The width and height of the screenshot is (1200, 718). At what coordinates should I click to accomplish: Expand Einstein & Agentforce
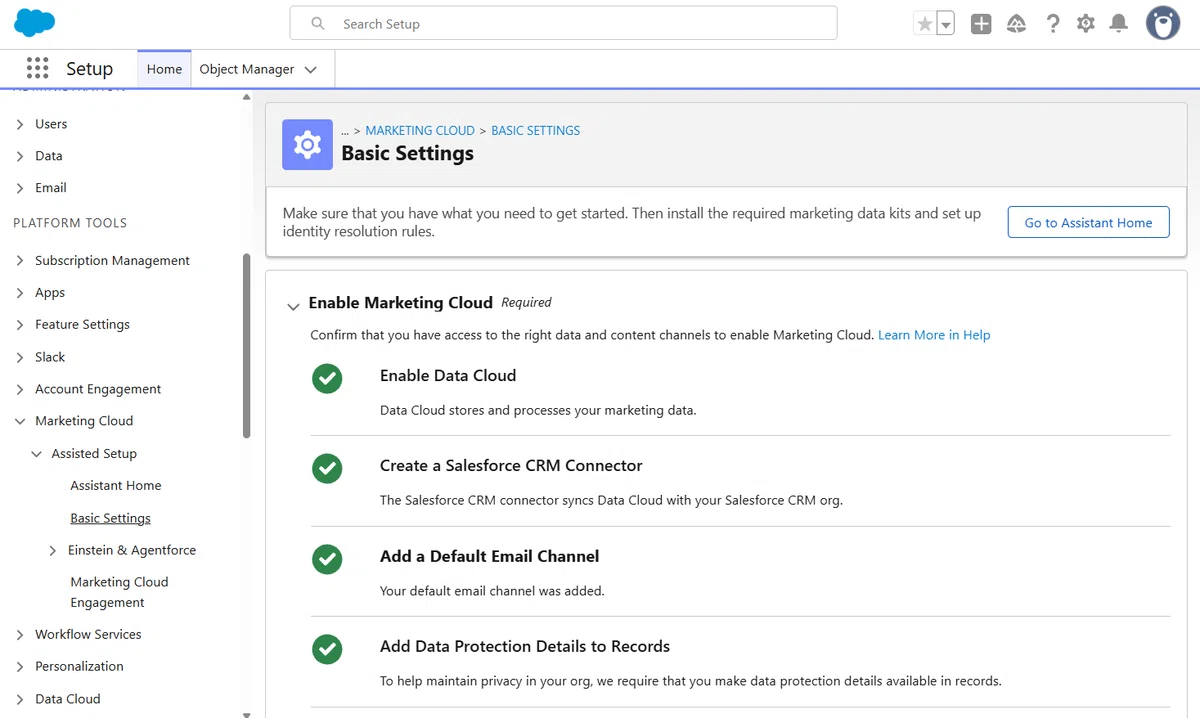53,551
